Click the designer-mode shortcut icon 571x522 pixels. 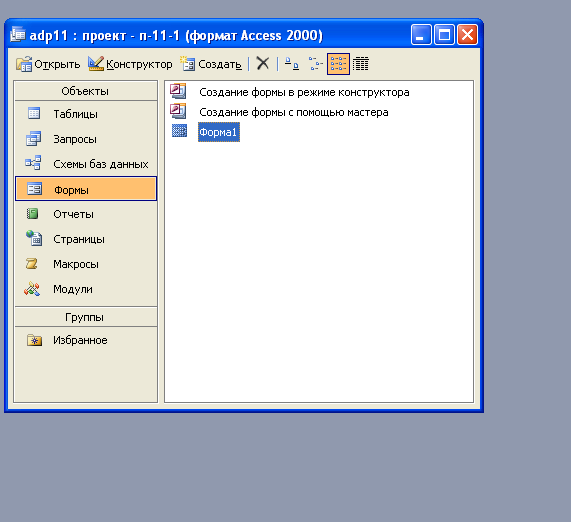tap(178, 91)
